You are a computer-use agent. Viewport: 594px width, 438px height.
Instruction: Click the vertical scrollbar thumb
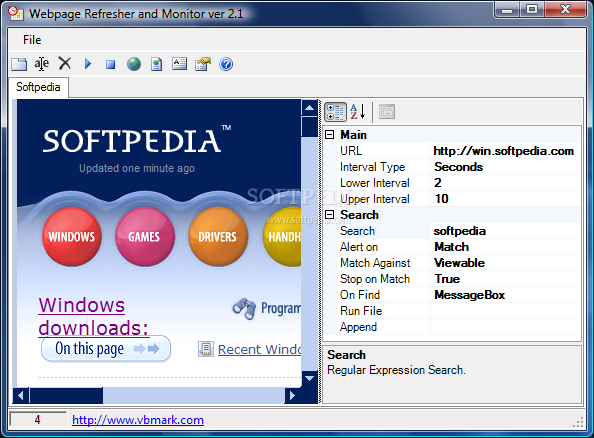310,127
